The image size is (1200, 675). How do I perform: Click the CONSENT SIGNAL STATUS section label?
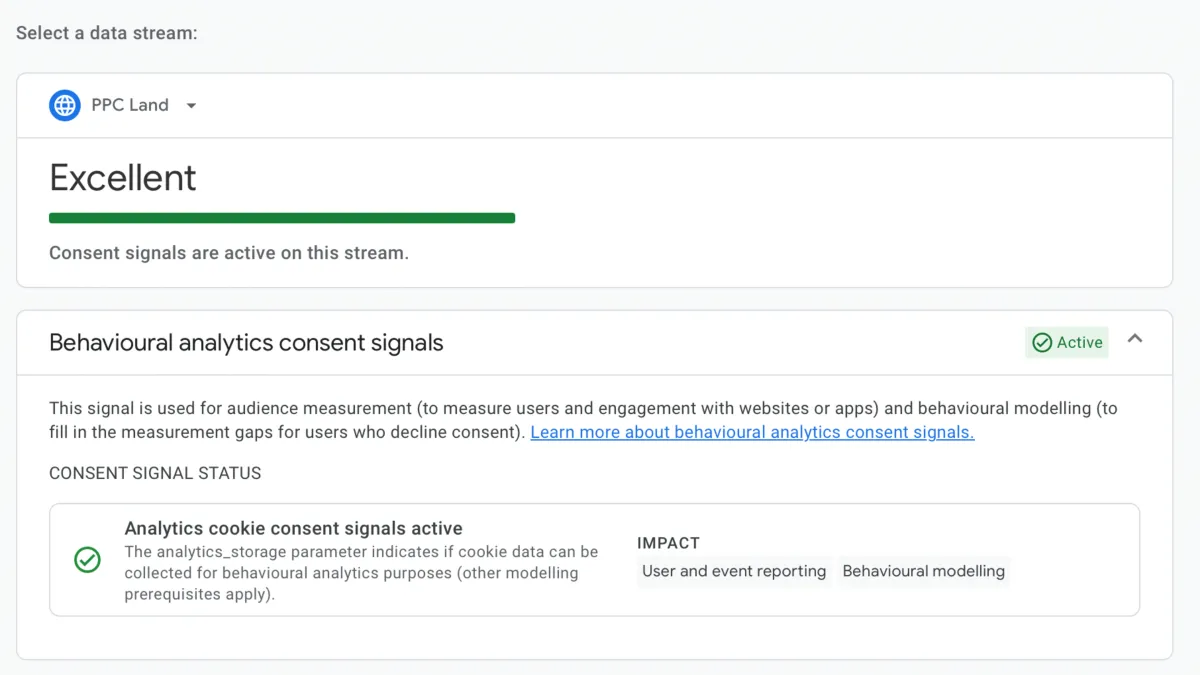point(154,473)
